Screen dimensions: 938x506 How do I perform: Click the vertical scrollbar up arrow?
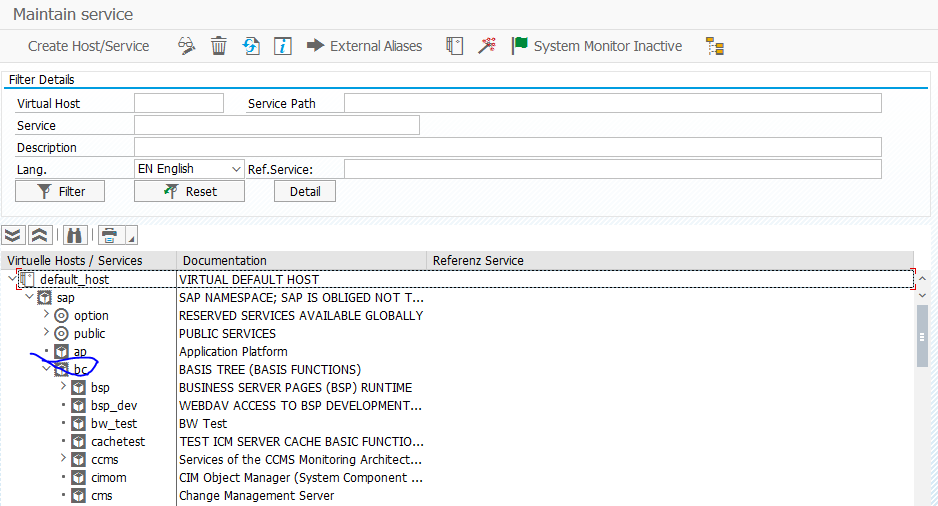(922, 279)
